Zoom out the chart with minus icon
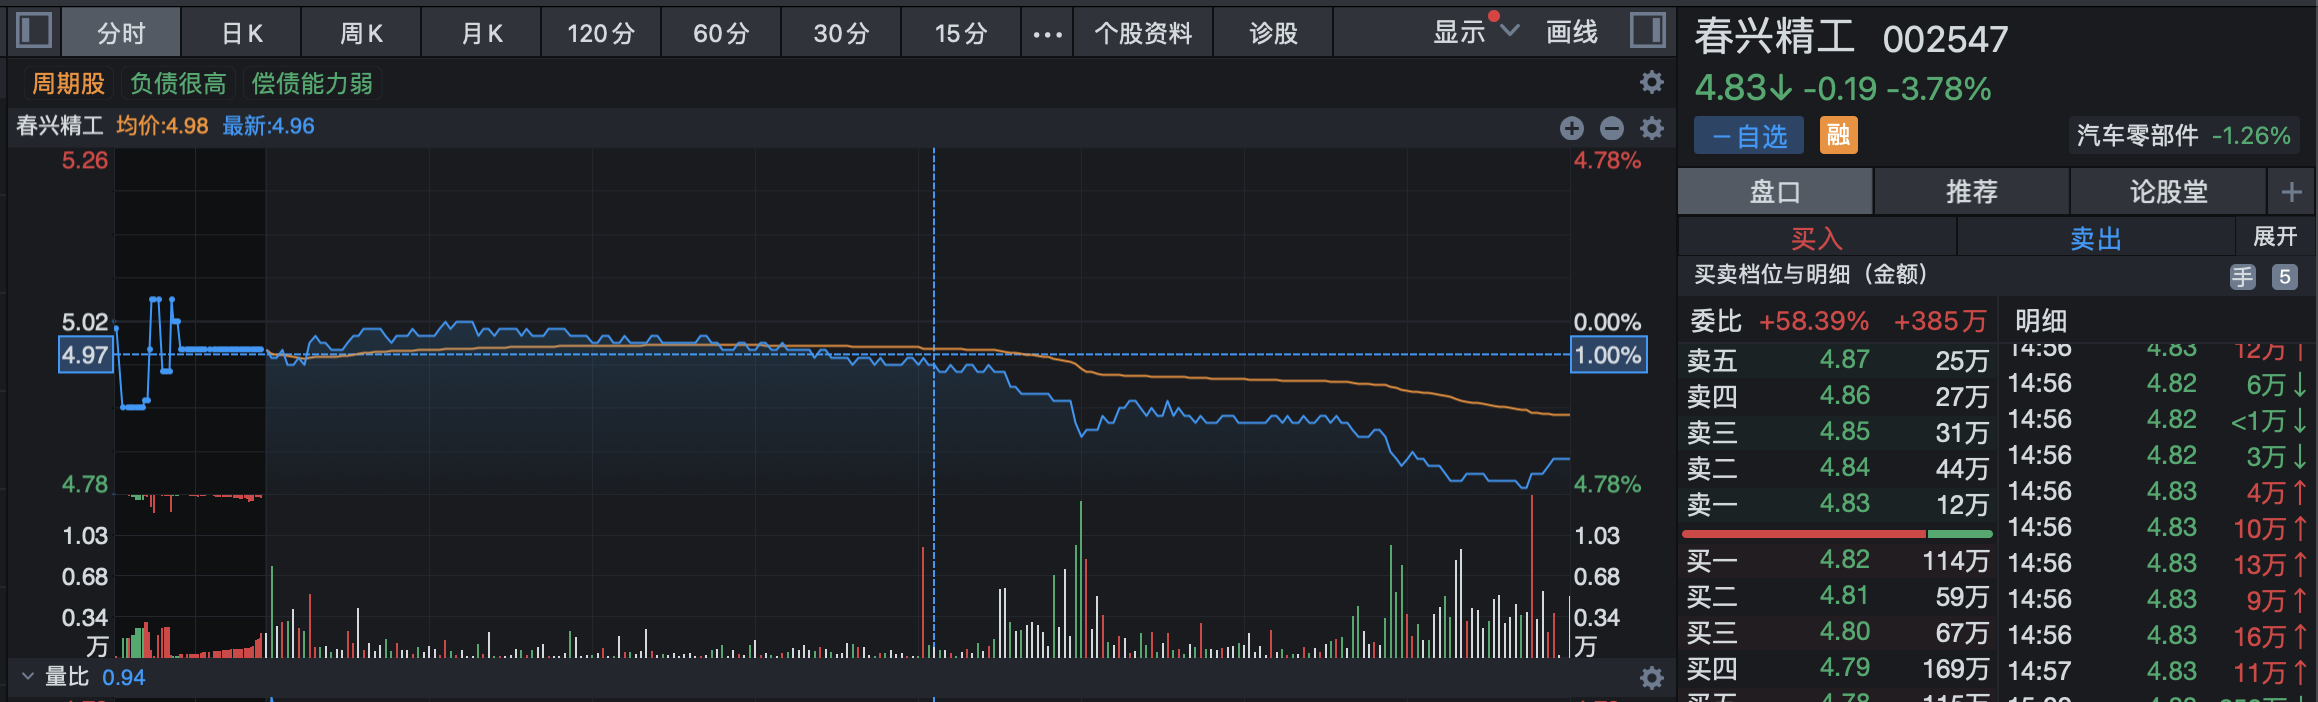 pos(1611,128)
